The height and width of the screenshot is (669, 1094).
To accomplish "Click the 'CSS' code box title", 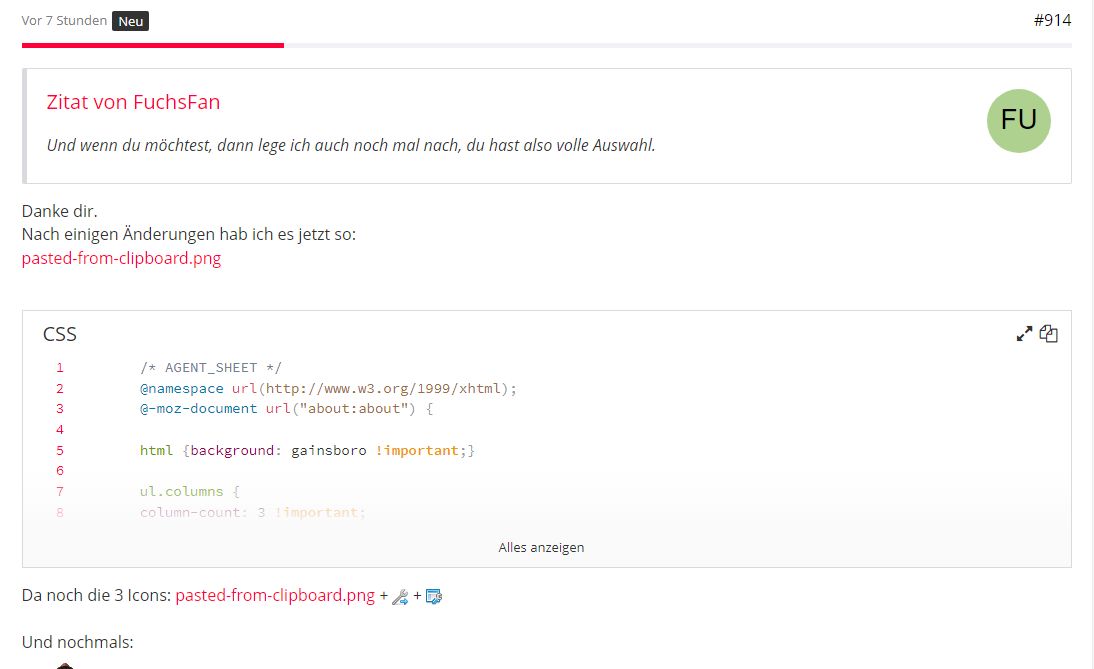I will [x=60, y=334].
